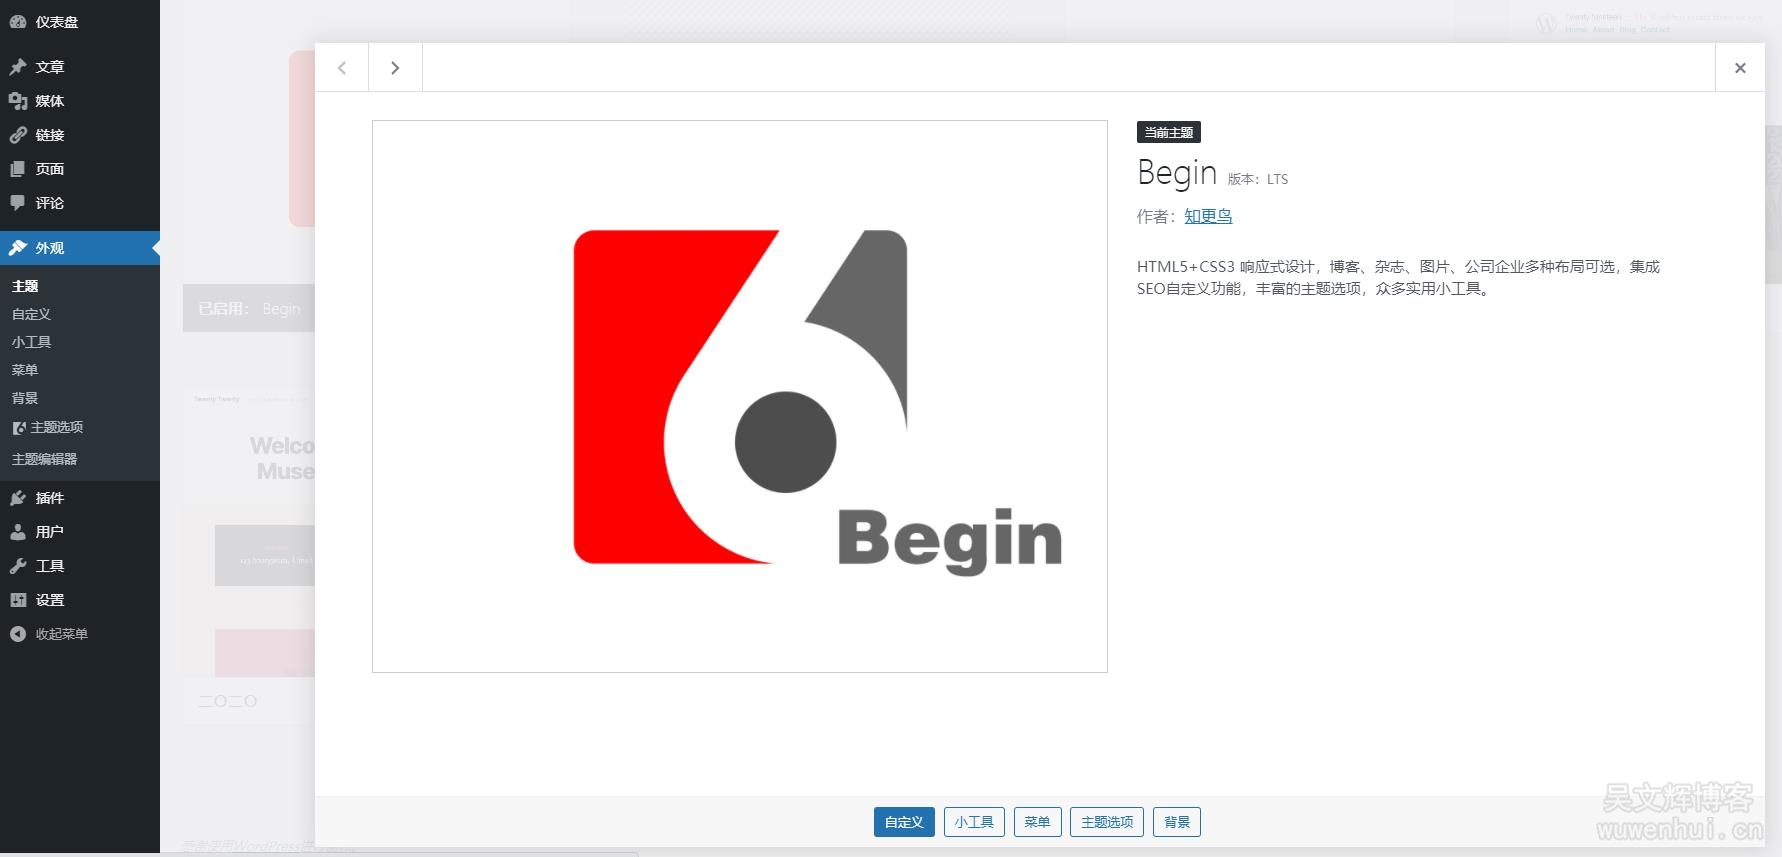The image size is (1782, 857).
Task: Open 主题编辑器 in the sidebar submenu
Action: [44, 459]
